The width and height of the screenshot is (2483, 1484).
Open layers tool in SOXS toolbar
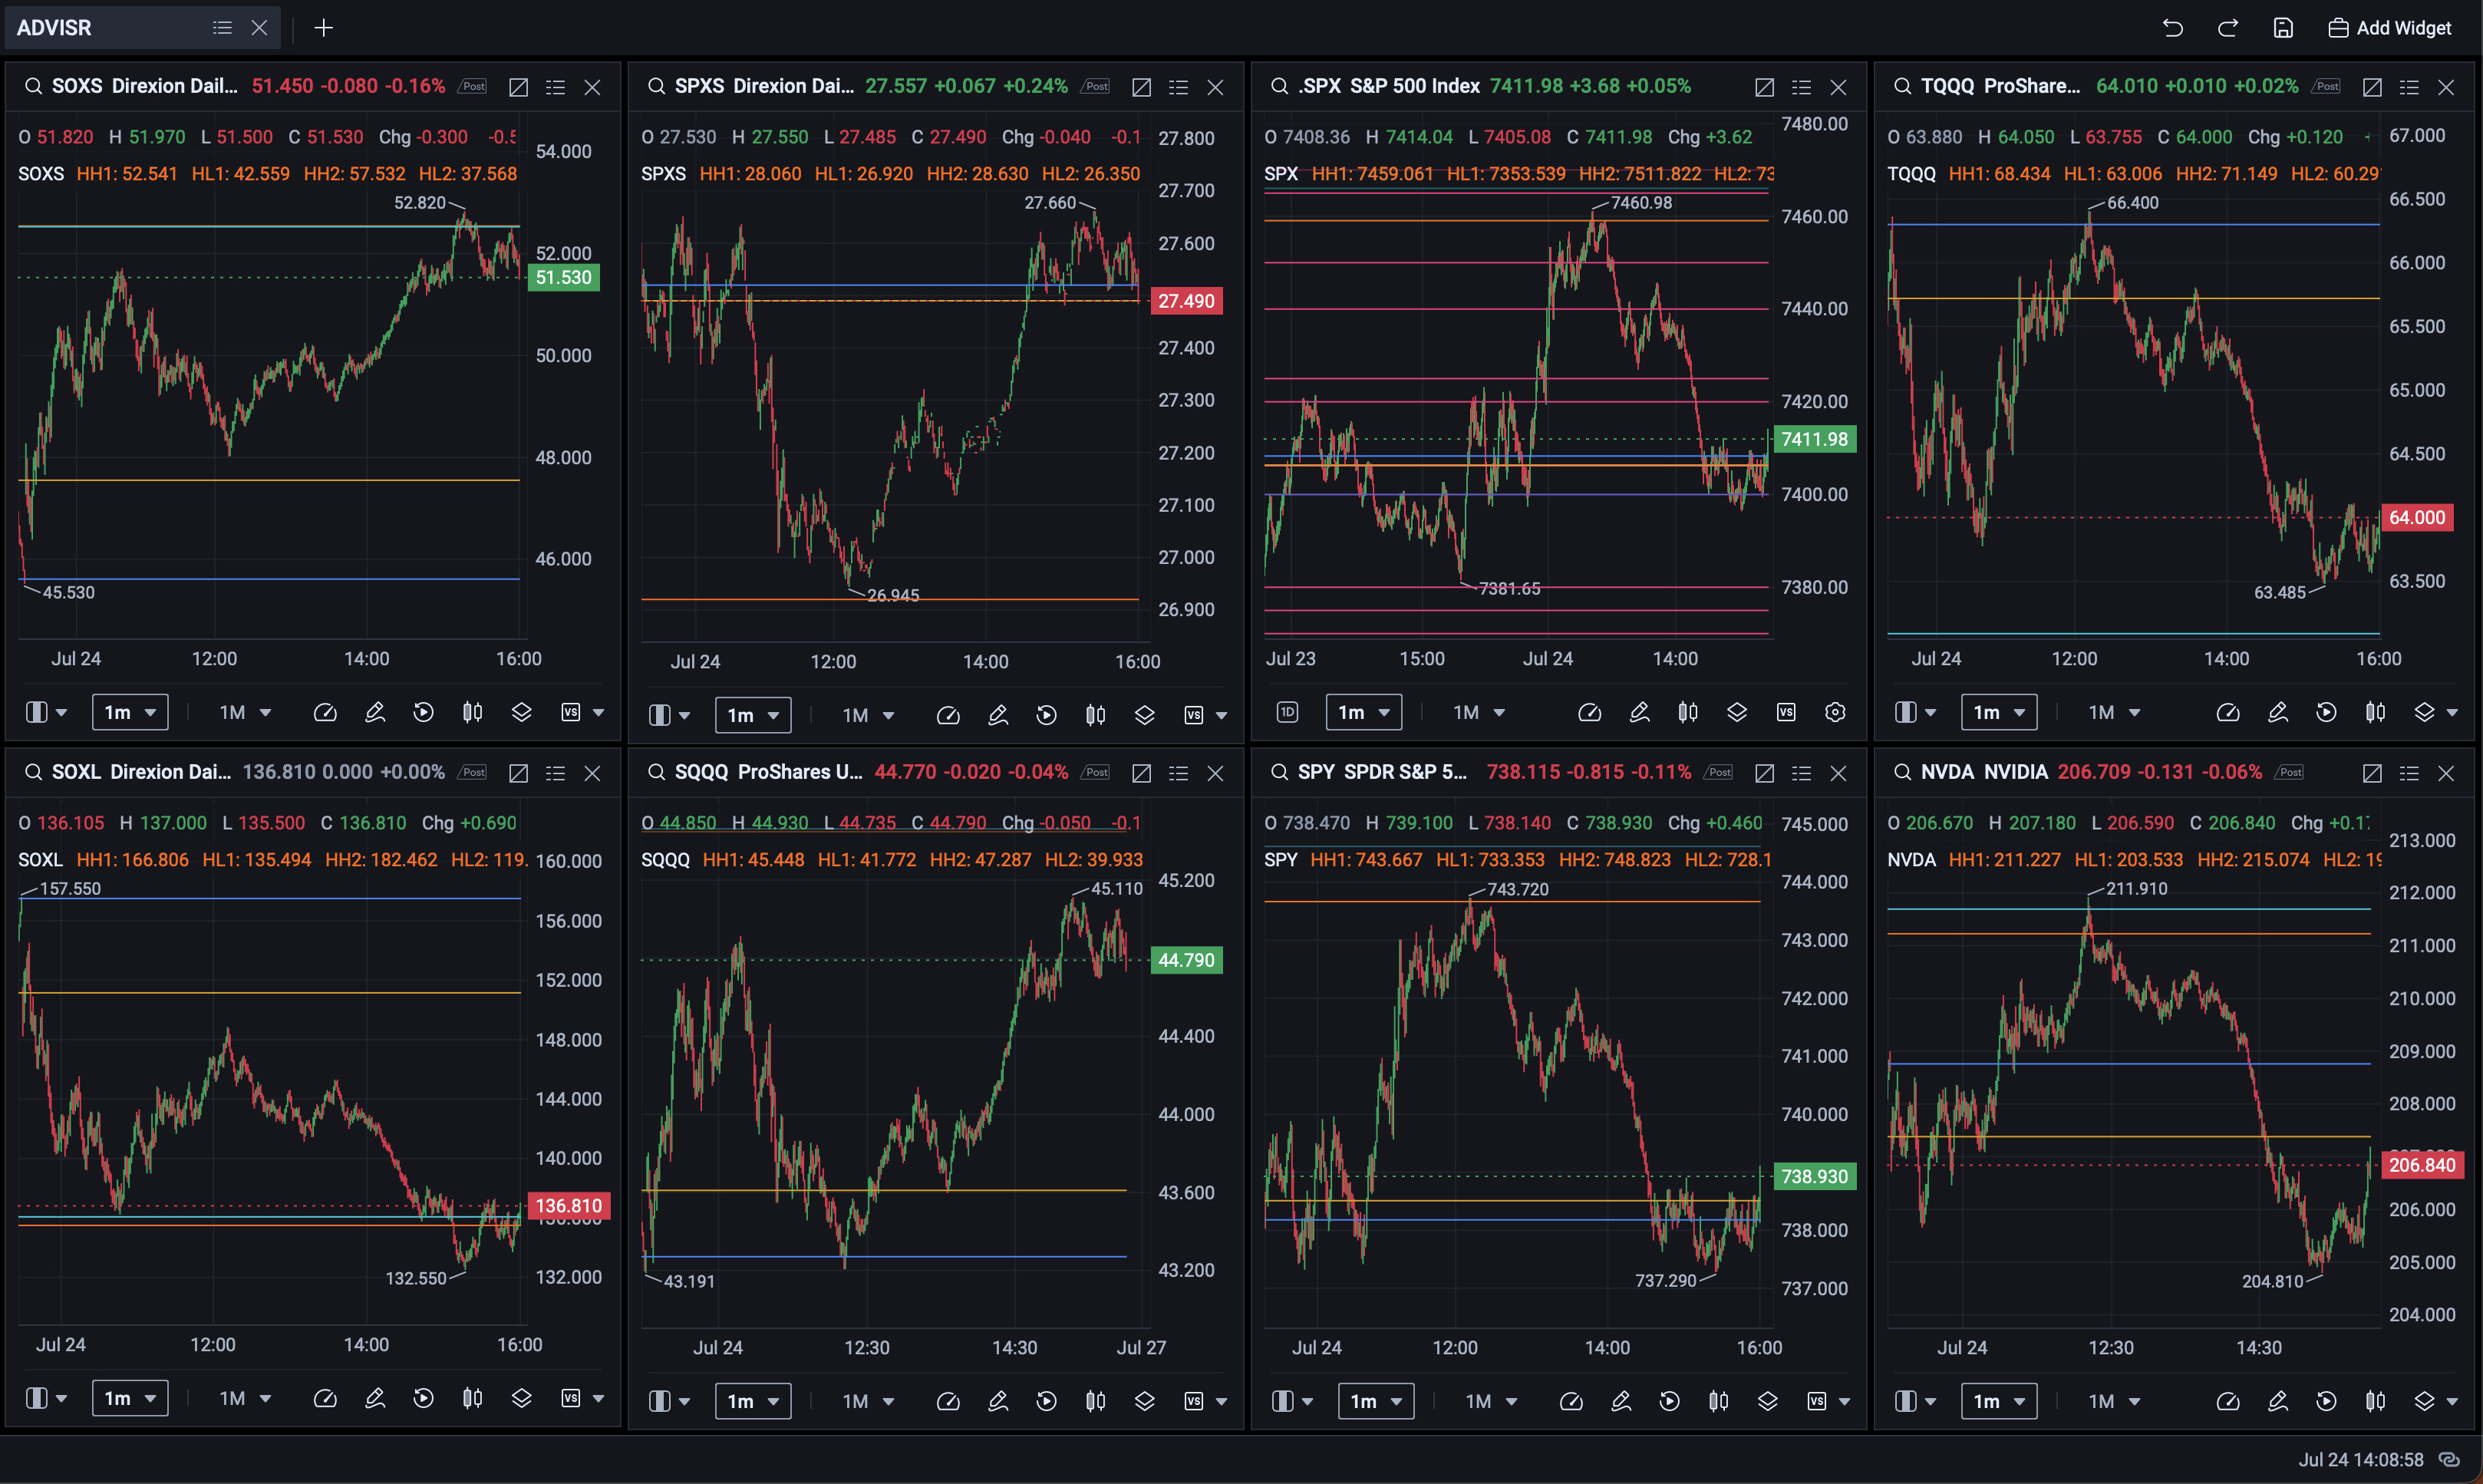point(522,712)
